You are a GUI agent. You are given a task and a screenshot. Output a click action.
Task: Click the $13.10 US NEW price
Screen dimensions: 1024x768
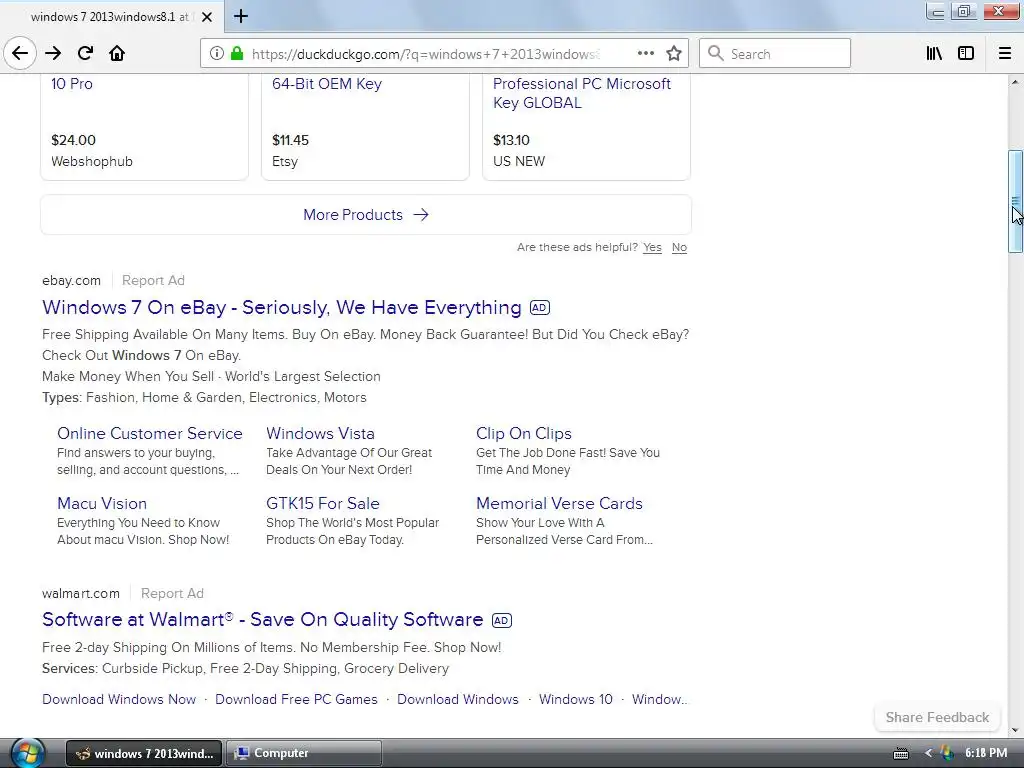[511, 140]
